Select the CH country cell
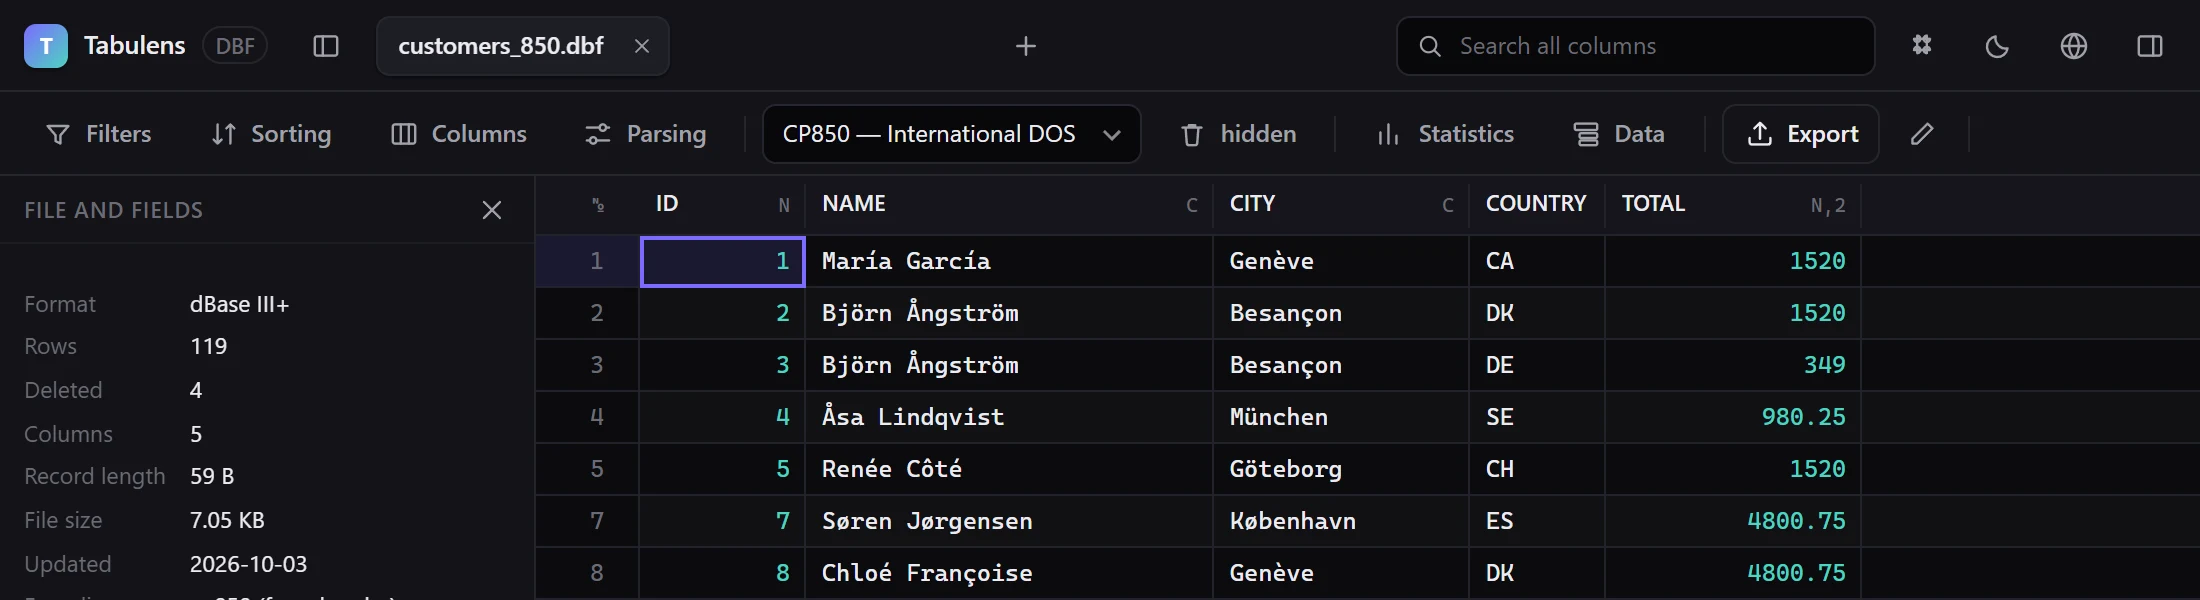 (1538, 469)
